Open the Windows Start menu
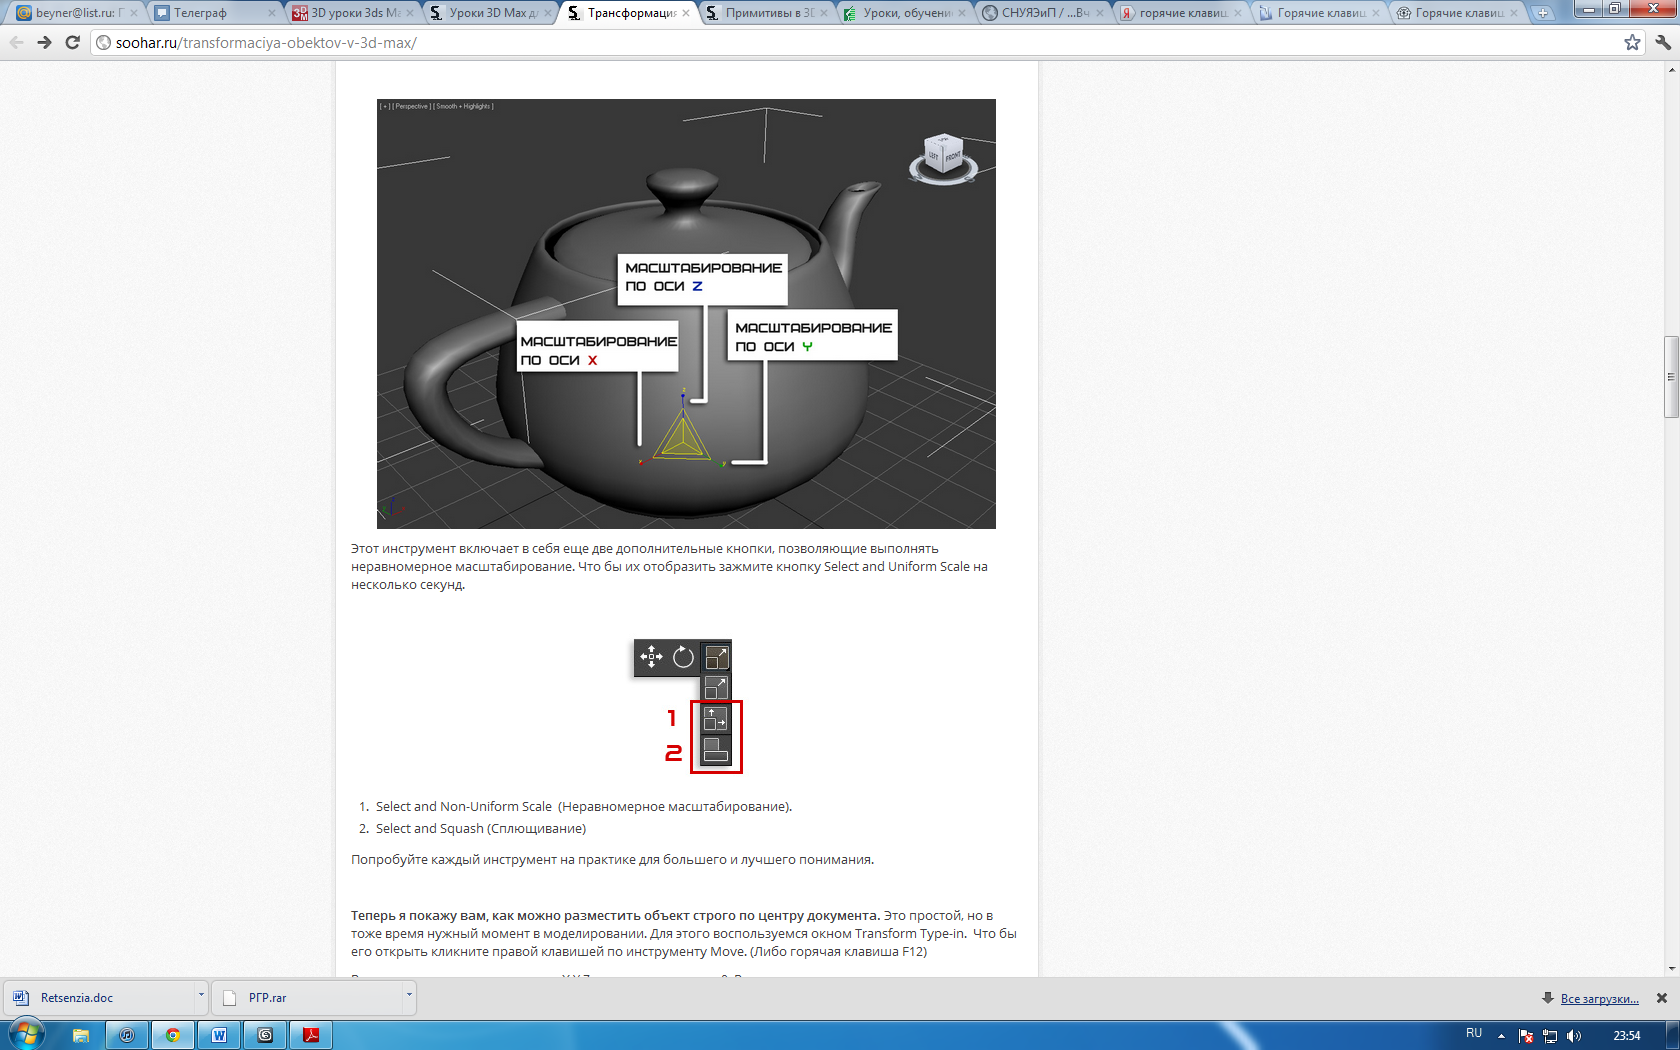The image size is (1680, 1050). point(26,1034)
